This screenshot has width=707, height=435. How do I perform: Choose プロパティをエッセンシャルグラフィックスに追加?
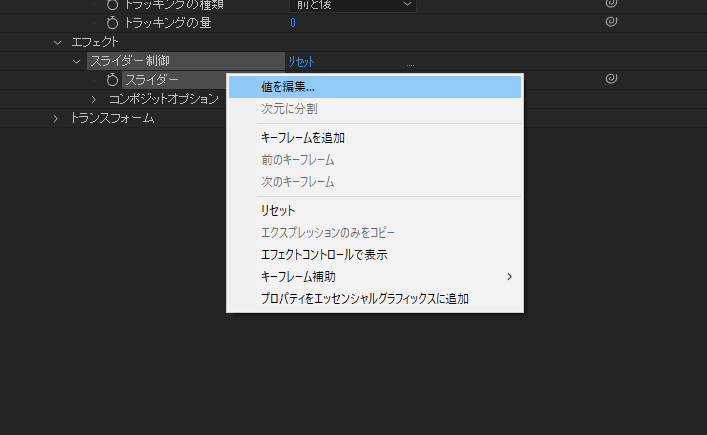point(375,299)
